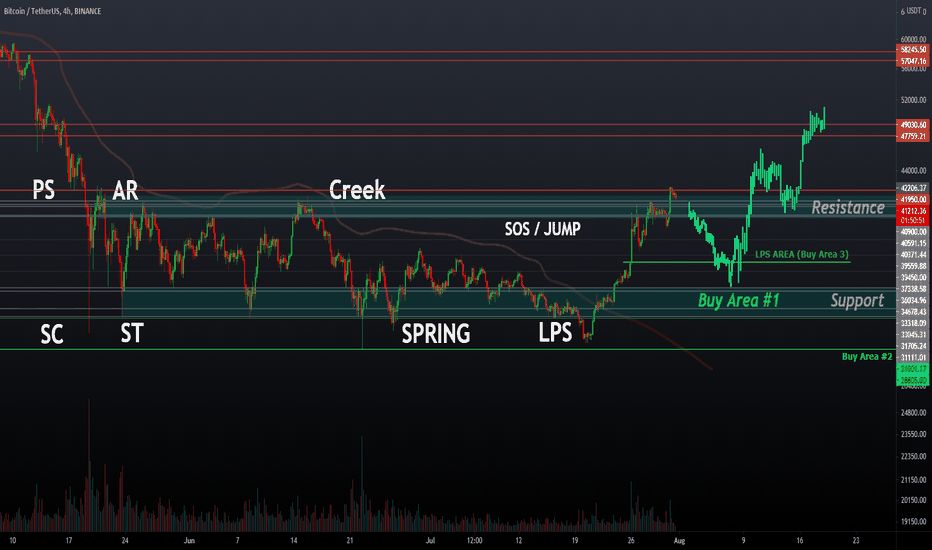
Task: Select the AR annotation text
Action: point(125,191)
